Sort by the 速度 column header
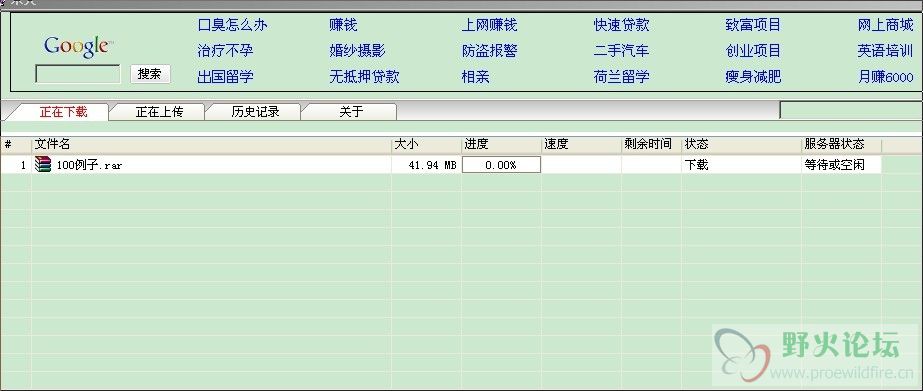Image resolution: width=923 pixels, height=391 pixels. 582,144
